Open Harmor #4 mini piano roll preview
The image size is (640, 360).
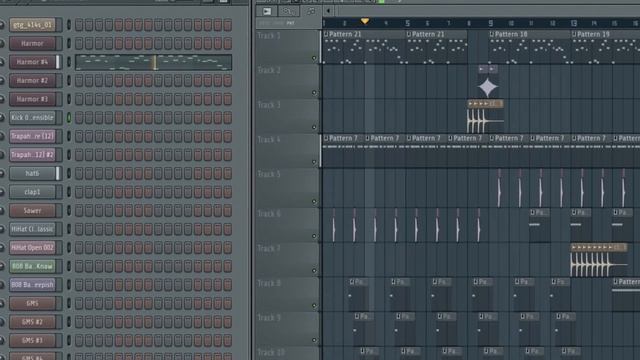click(x=153, y=62)
